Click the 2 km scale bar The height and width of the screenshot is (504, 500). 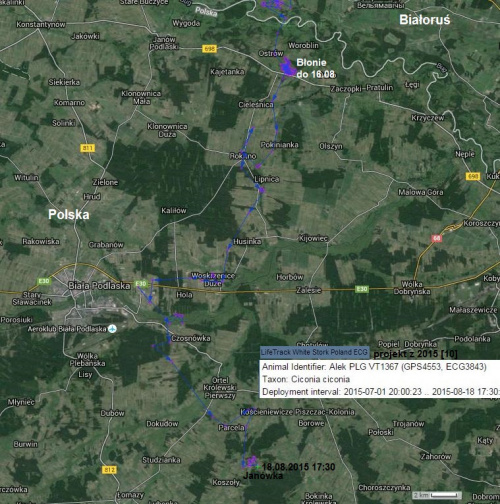pyautogui.click(x=437, y=495)
